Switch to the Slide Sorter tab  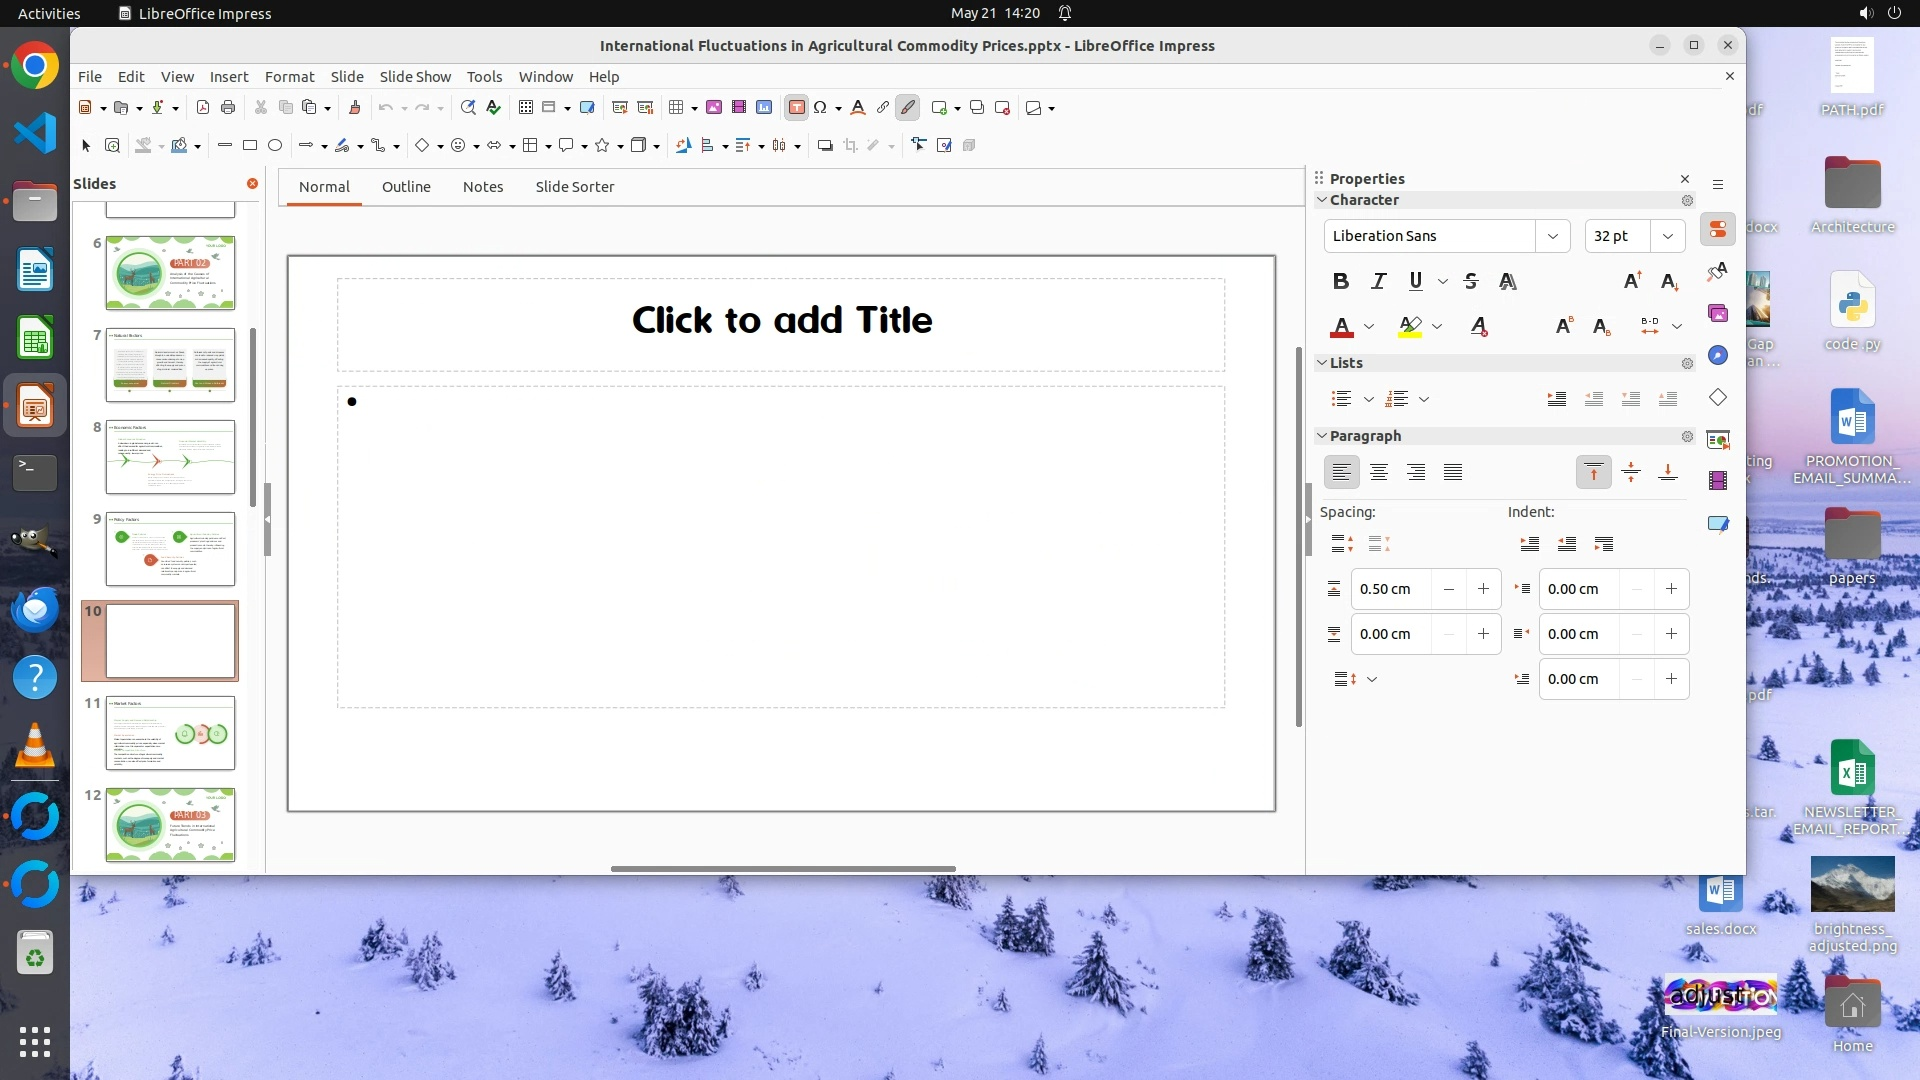point(574,187)
